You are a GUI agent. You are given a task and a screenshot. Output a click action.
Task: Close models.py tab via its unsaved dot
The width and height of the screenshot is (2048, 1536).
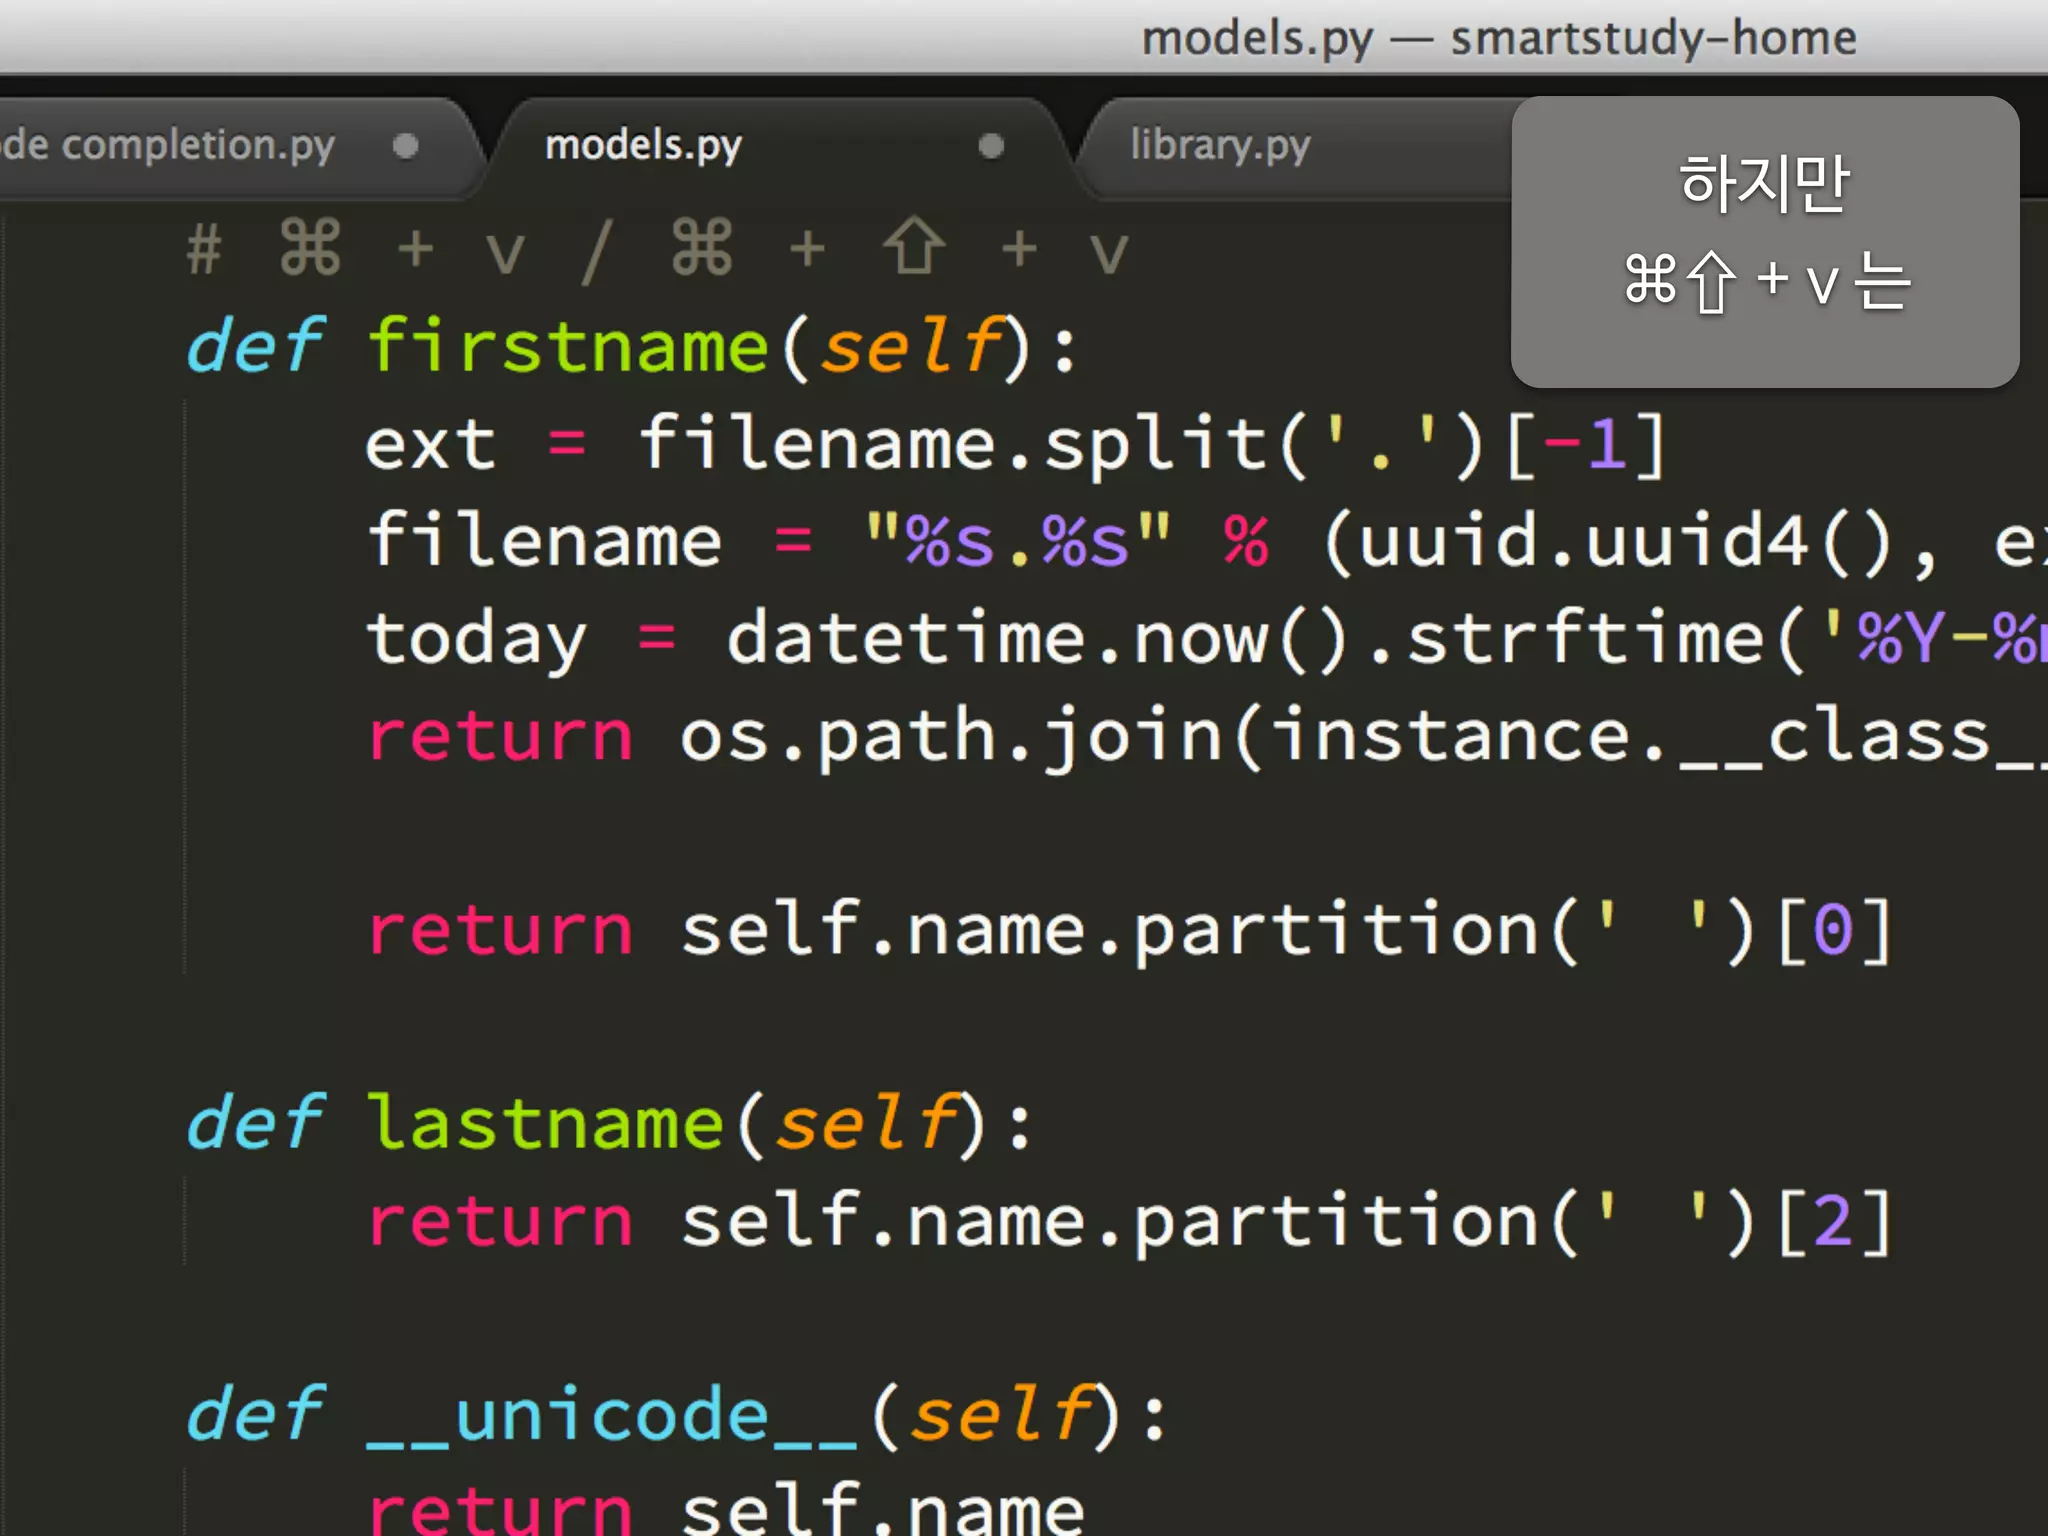(x=990, y=146)
